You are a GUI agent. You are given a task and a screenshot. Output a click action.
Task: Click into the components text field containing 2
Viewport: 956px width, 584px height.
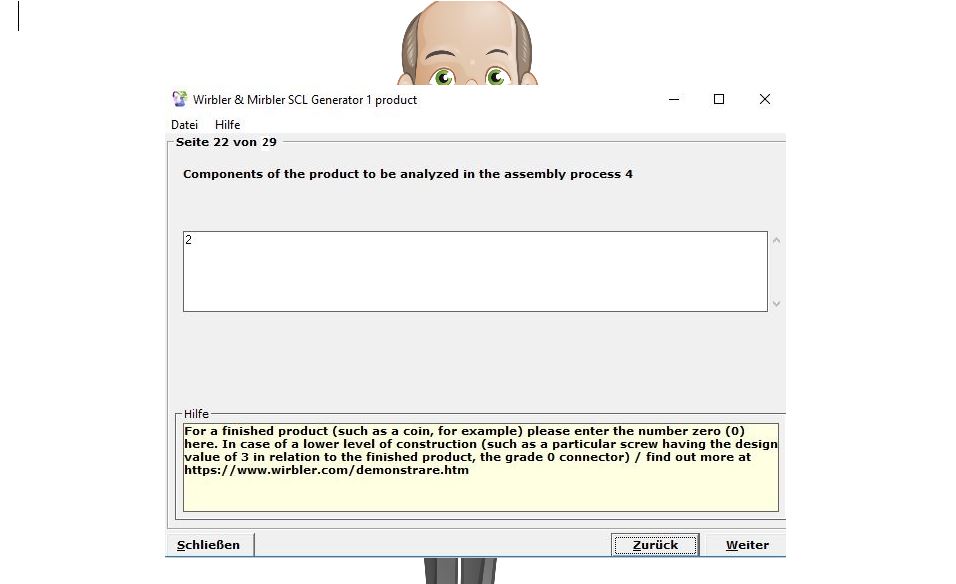coord(474,271)
